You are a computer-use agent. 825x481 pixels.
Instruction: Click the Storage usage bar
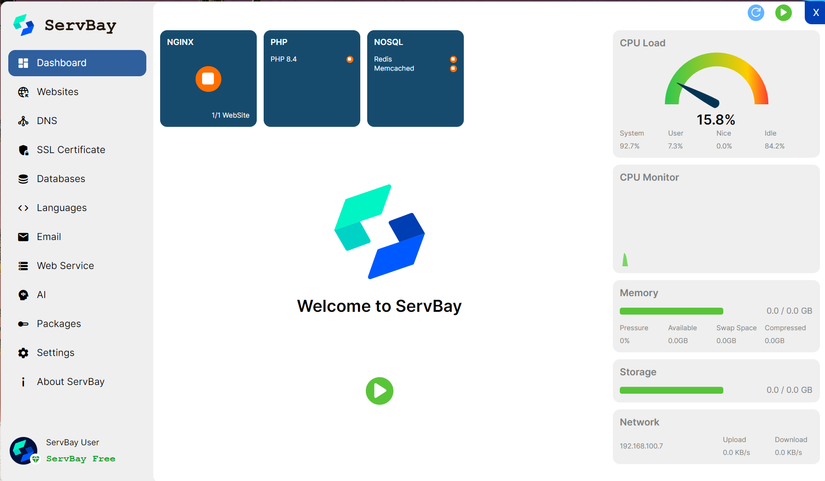(x=671, y=390)
